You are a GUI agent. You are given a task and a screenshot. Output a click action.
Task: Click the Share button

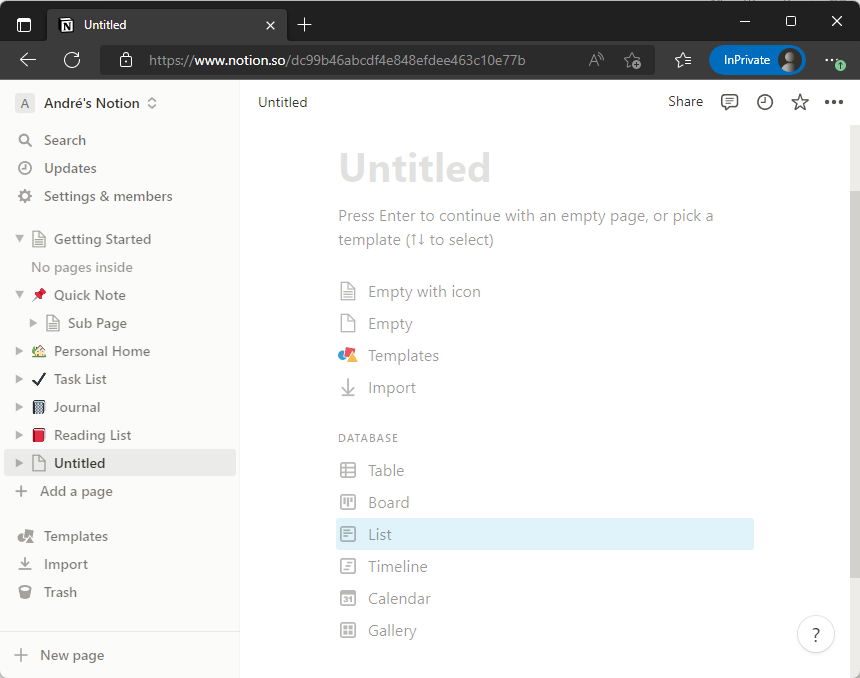685,102
